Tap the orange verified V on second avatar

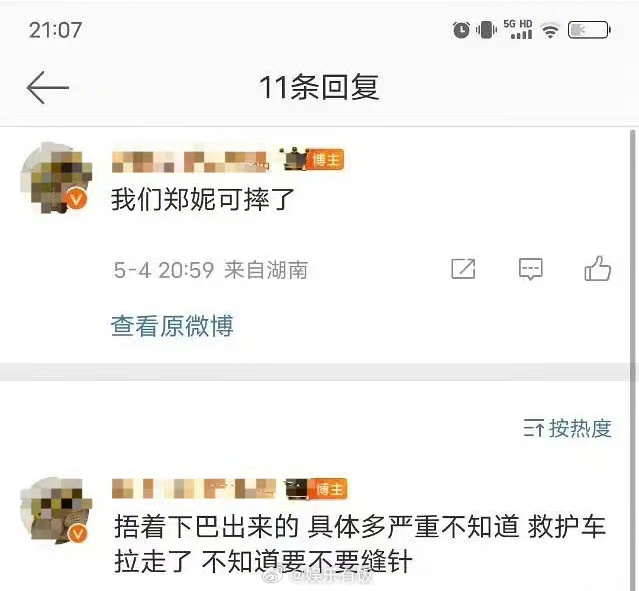77,533
